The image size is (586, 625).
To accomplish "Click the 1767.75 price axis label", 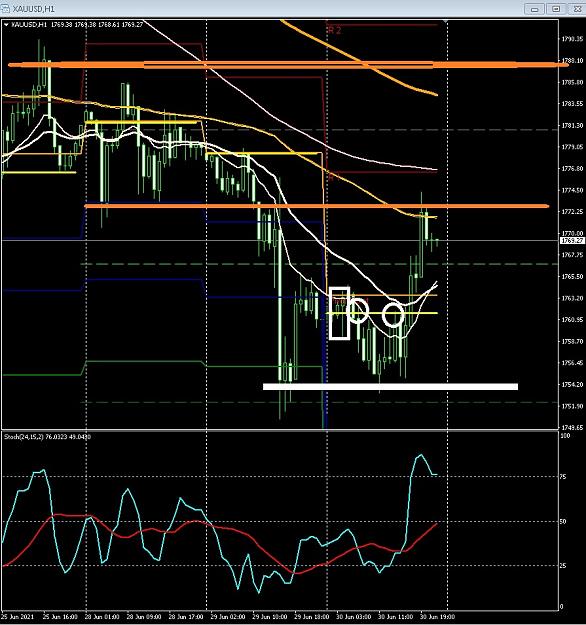I will click(x=572, y=255).
